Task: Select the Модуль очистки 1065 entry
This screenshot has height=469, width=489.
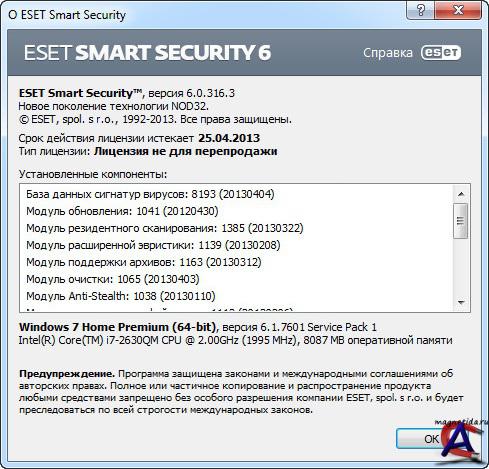Action: tap(113, 279)
